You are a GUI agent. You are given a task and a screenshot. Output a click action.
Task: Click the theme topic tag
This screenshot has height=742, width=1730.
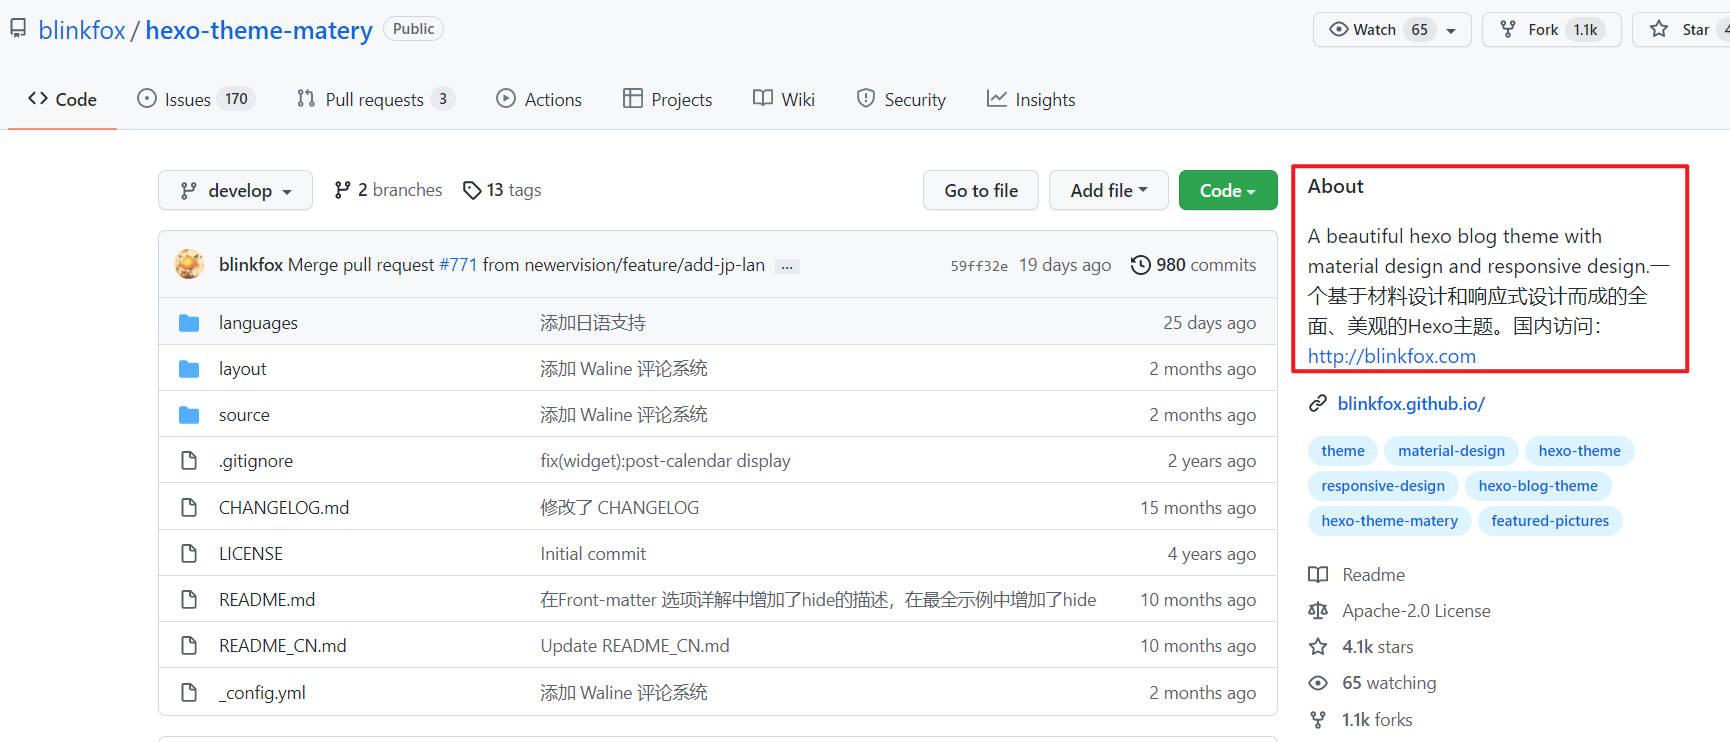coord(1343,451)
